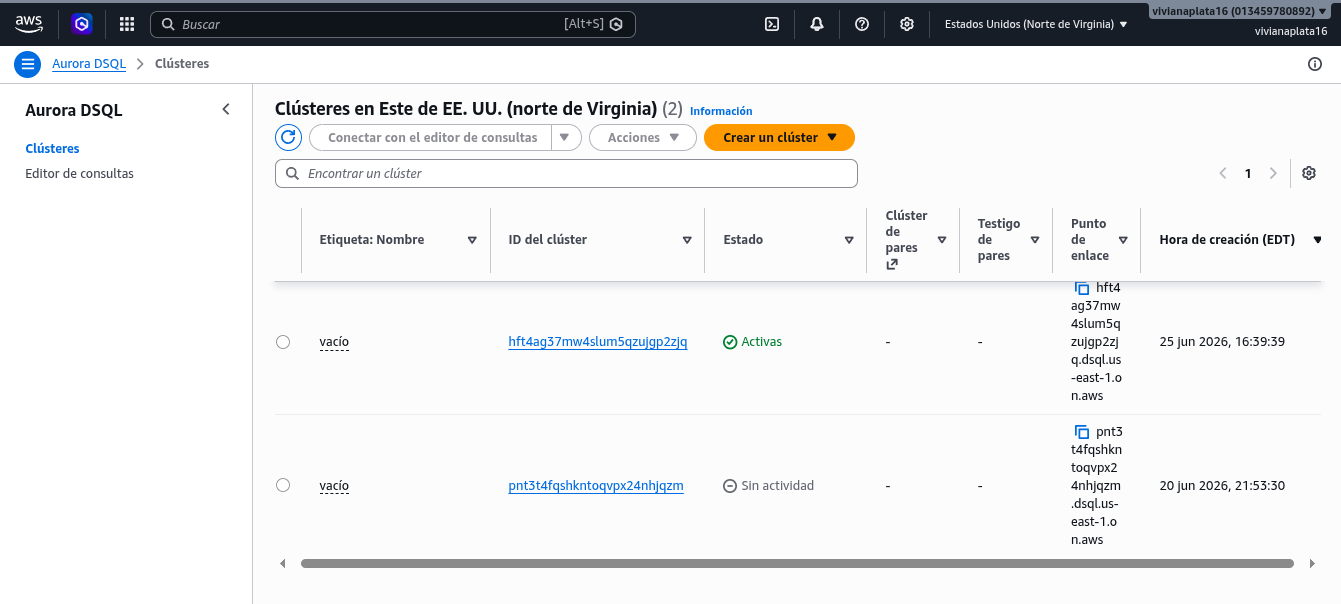Viewport: 1341px width, 604px height.
Task: Open Crear un clúster dropdown
Action: point(779,137)
